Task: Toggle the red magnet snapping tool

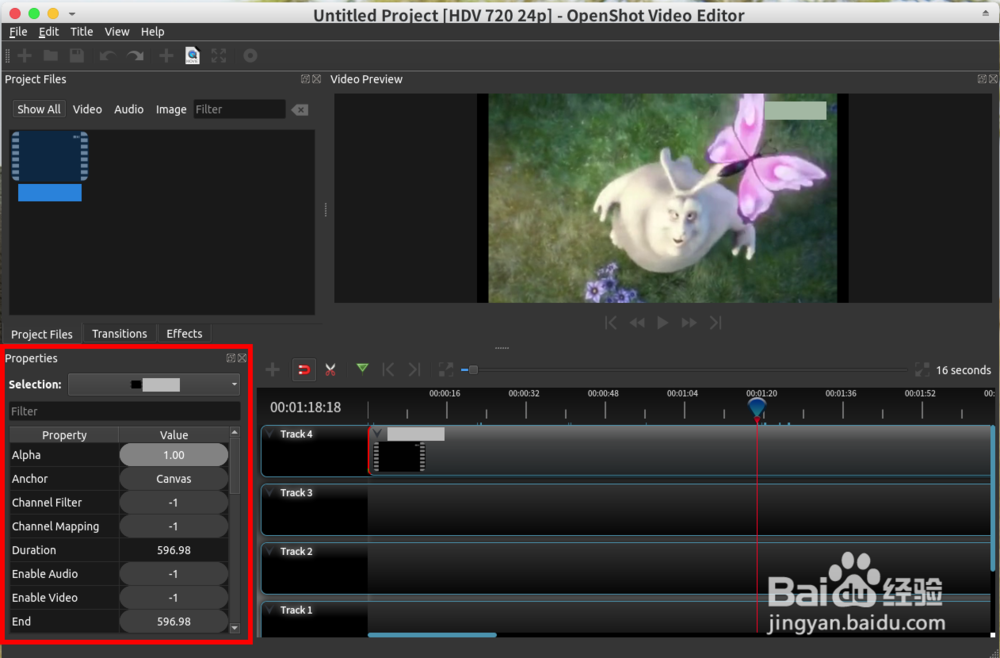Action: 304,369
